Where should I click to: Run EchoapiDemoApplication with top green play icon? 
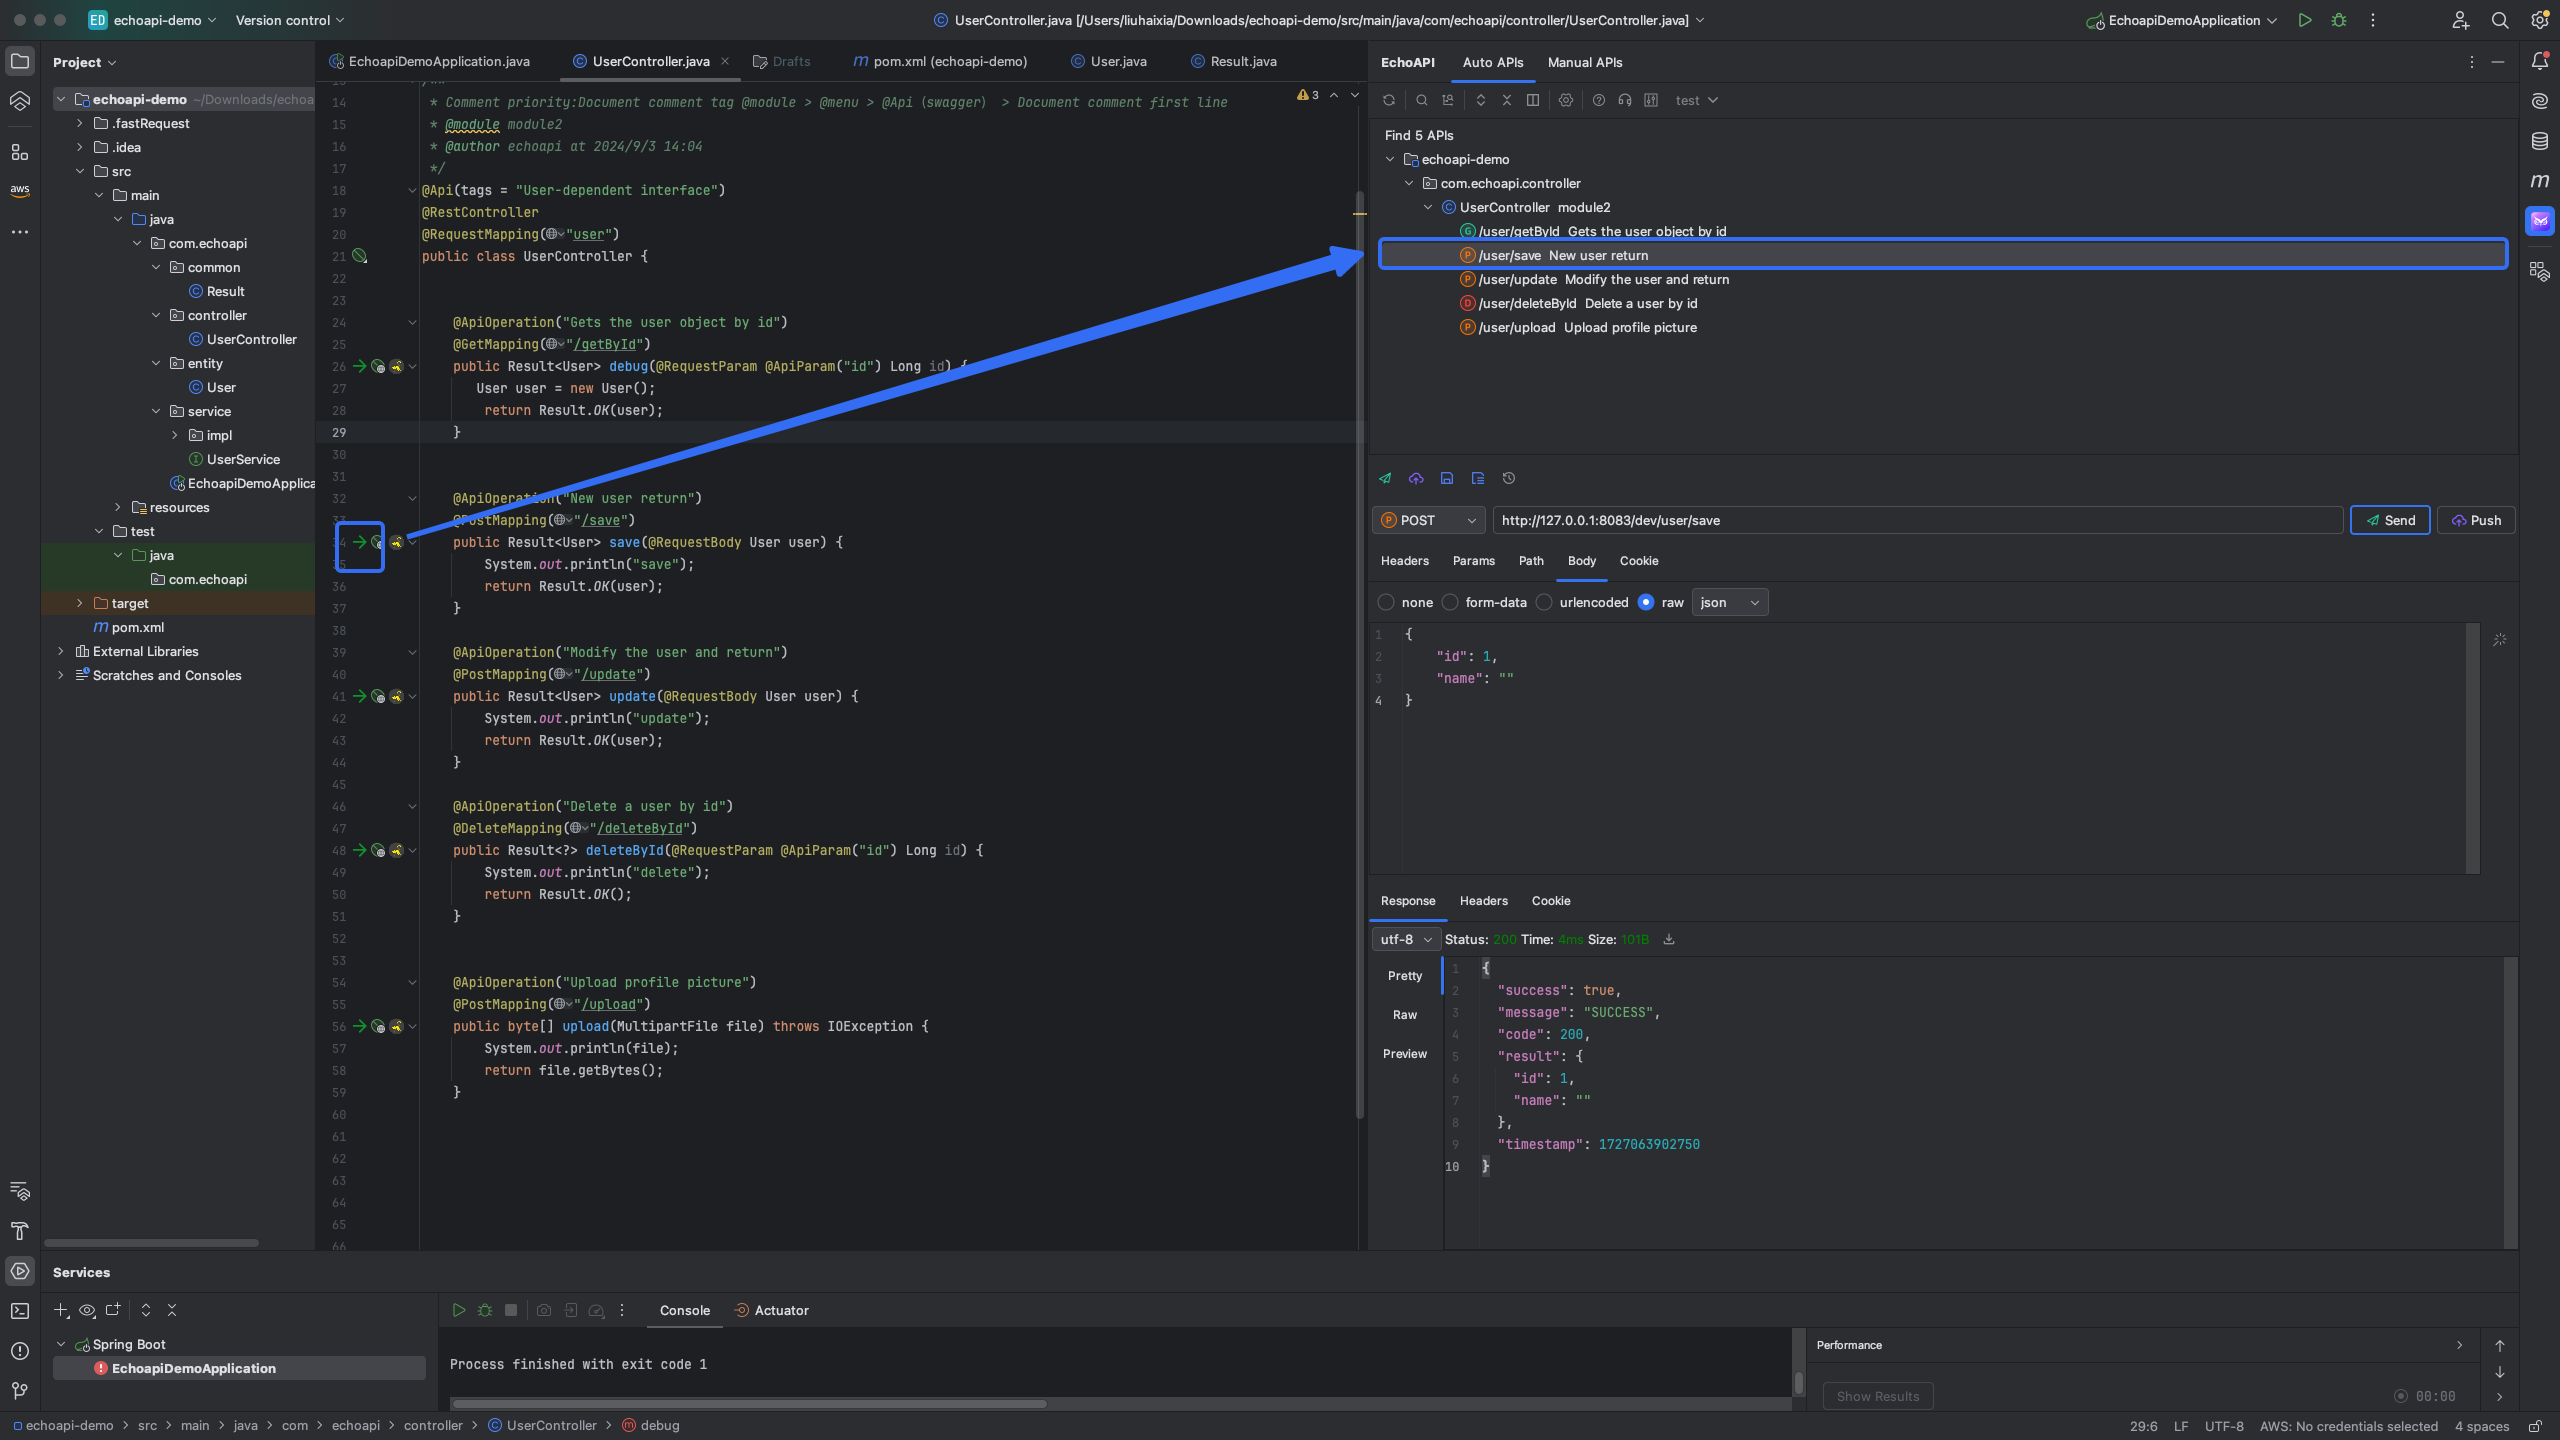click(2305, 20)
